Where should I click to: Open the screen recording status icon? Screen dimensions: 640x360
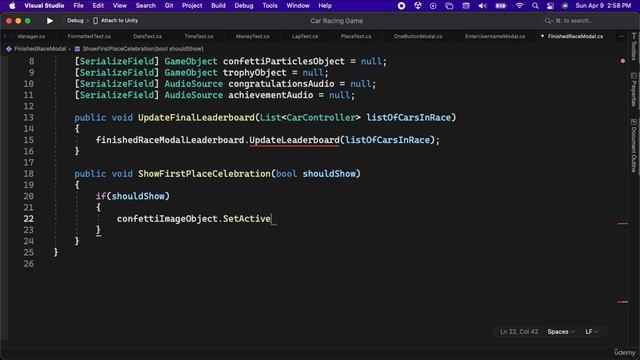tap(402, 6)
